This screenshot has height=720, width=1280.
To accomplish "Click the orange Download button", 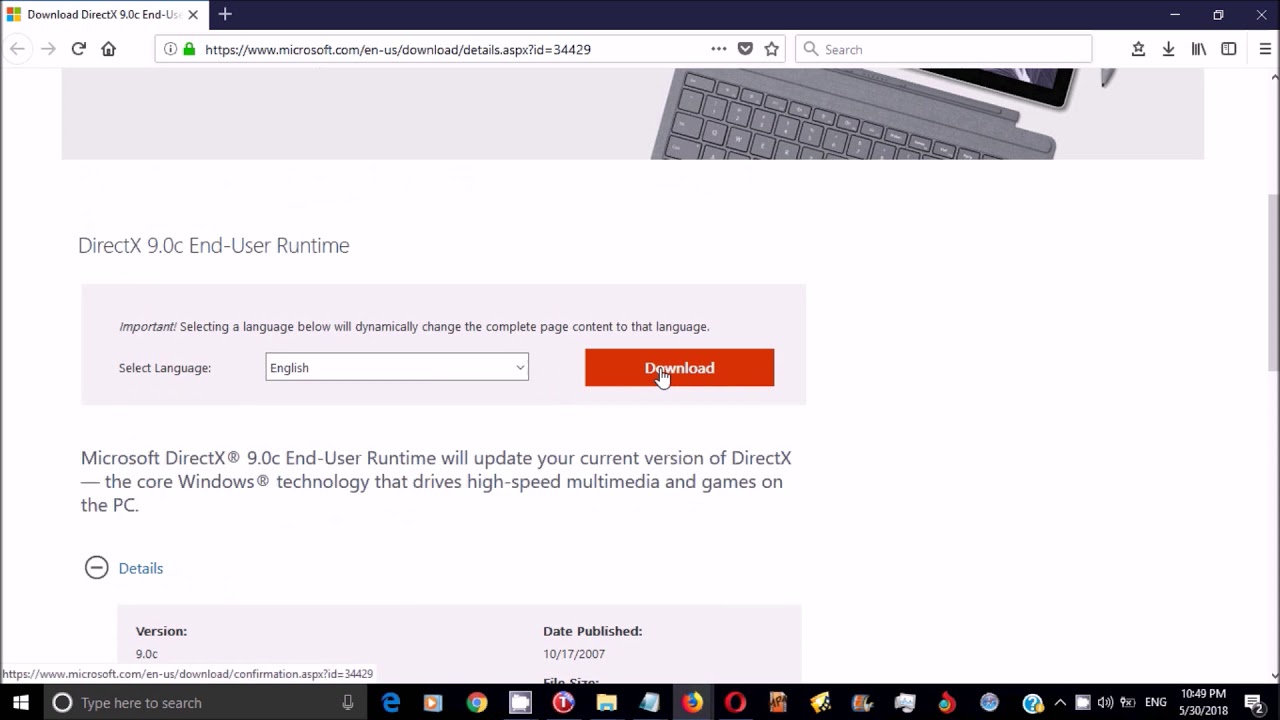I will [x=679, y=368].
